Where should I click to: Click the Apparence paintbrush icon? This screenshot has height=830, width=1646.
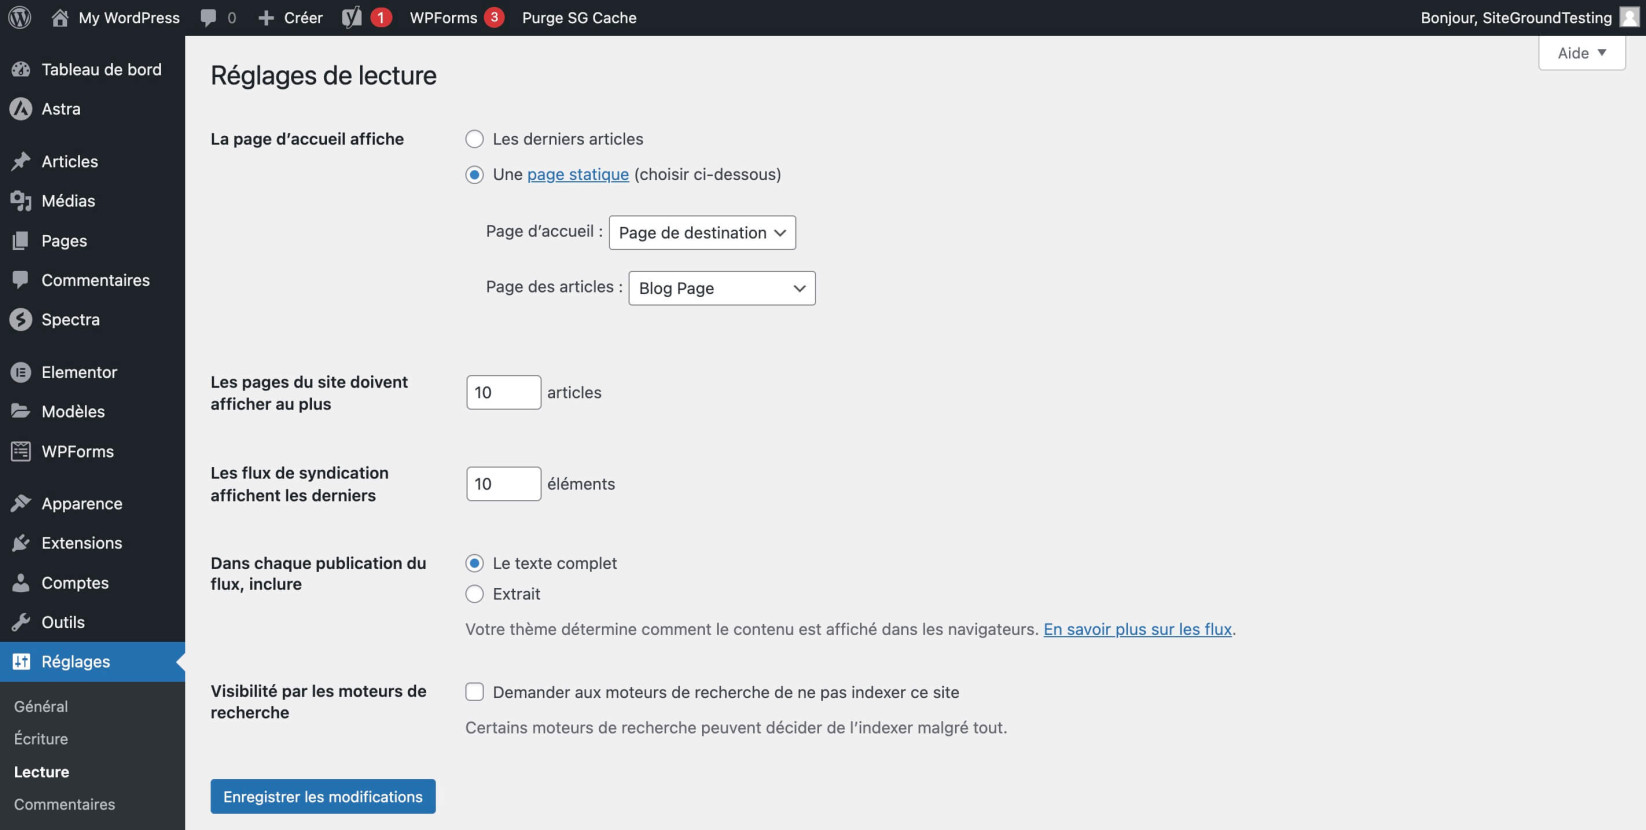[20, 504]
